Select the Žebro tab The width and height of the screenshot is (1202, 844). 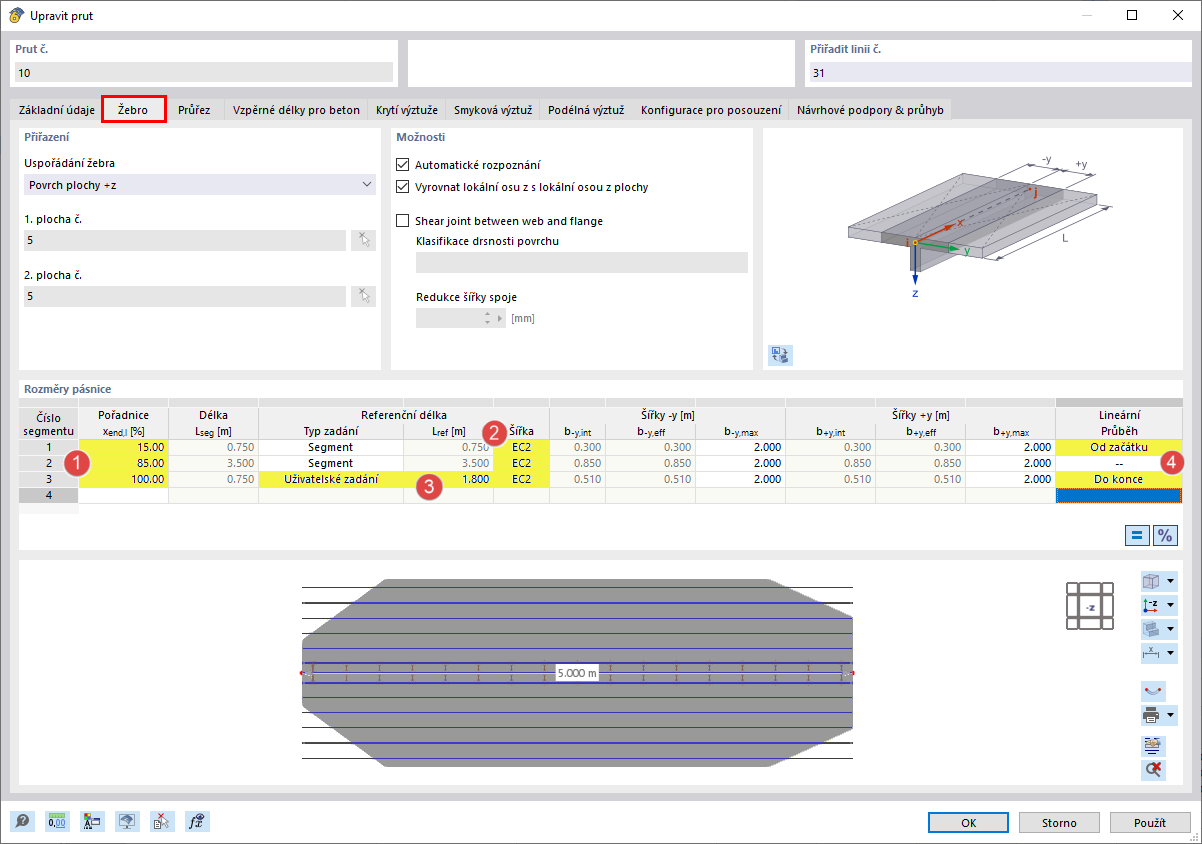coord(133,108)
